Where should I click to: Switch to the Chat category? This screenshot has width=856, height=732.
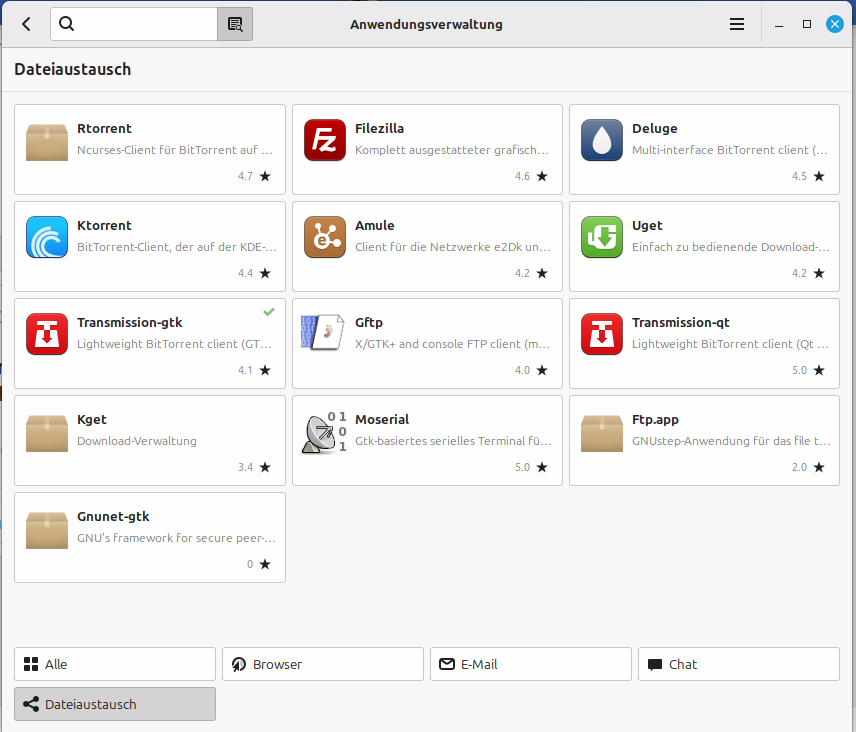(739, 664)
